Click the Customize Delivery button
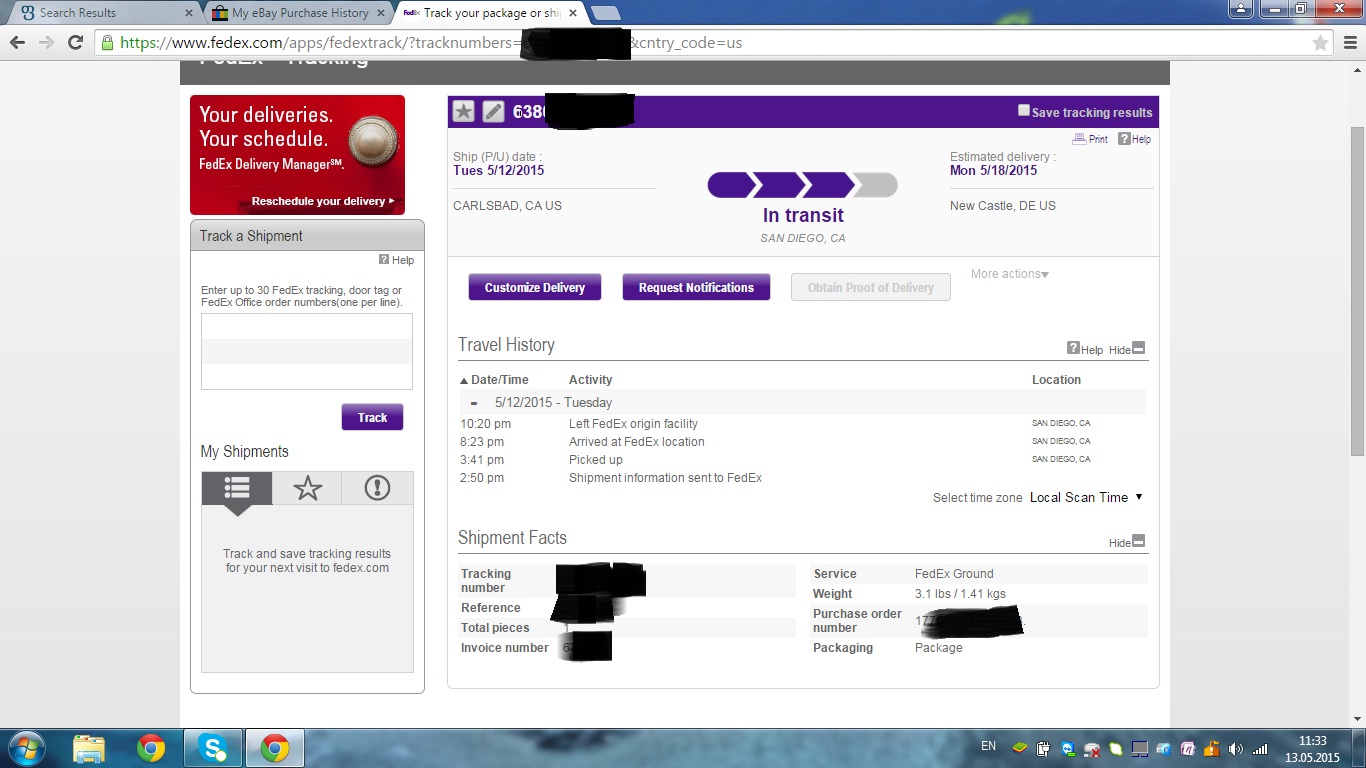The image size is (1366, 768). [x=534, y=287]
